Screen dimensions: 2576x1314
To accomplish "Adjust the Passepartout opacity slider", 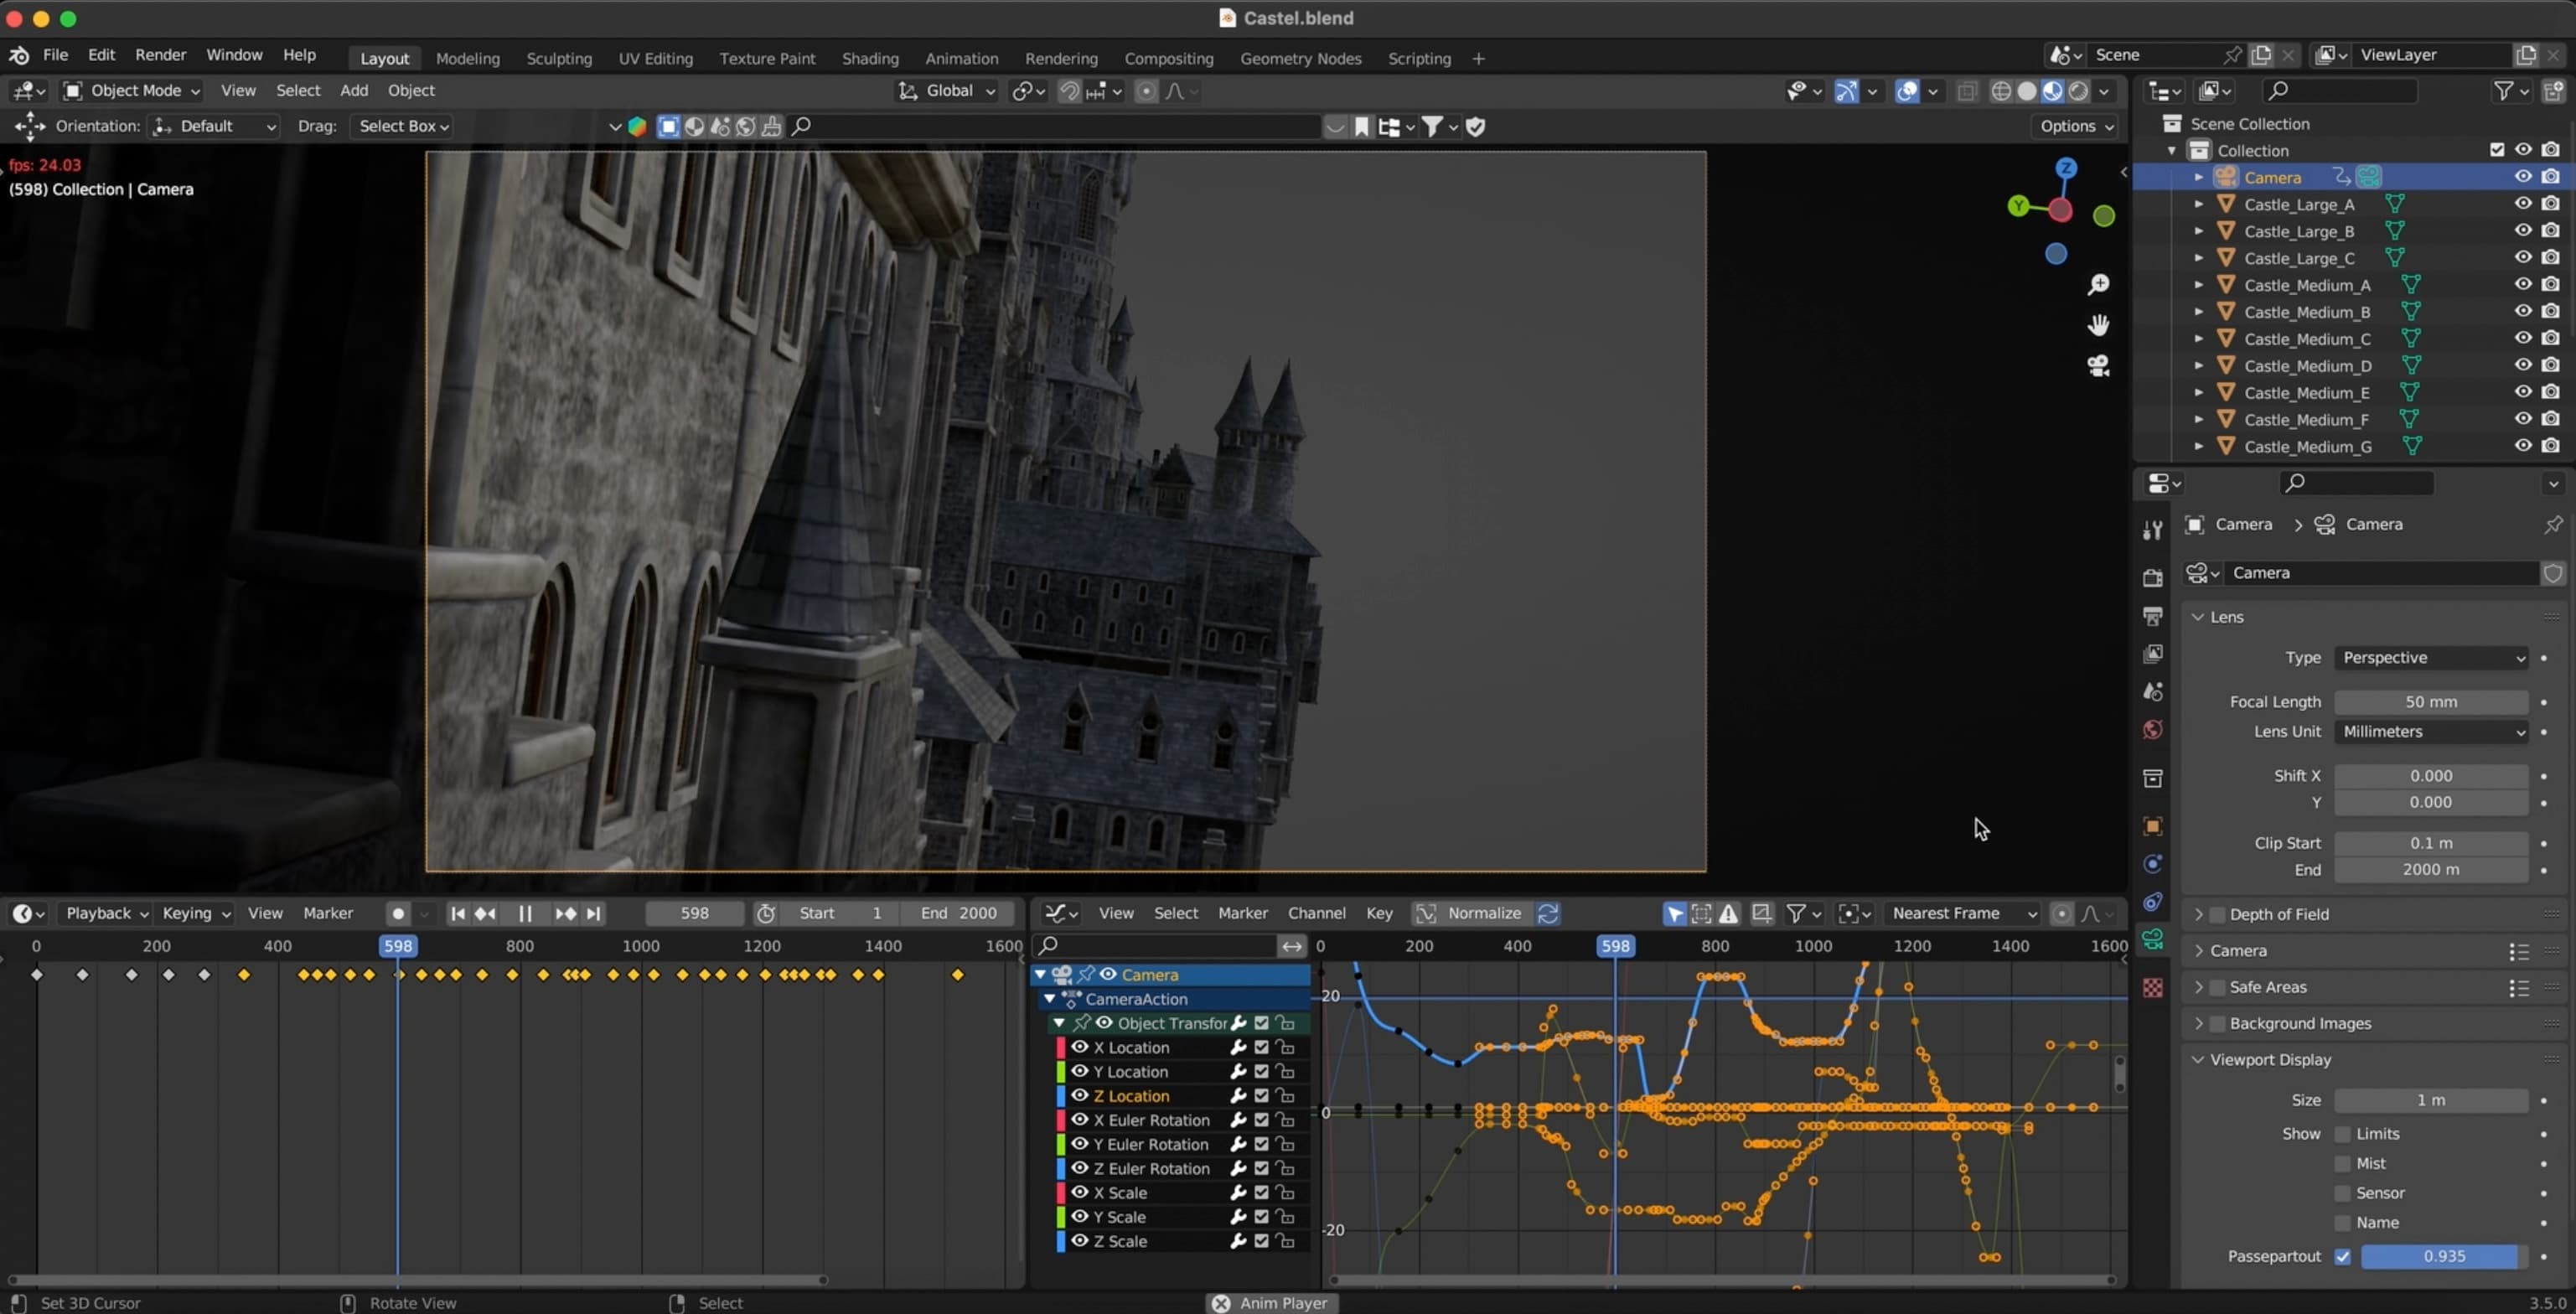I will click(2444, 1256).
